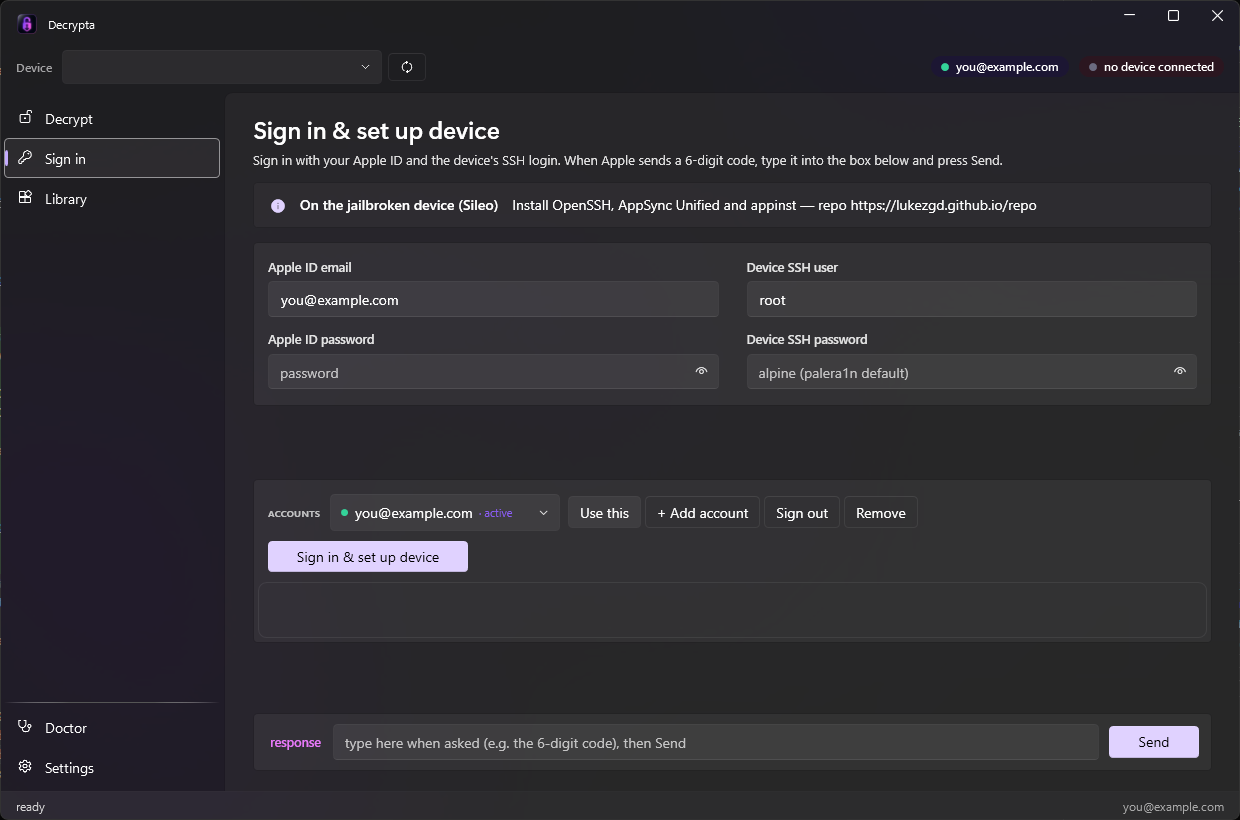Click the Settings gear icon
Screen dimensions: 1240x820
tap(26, 766)
